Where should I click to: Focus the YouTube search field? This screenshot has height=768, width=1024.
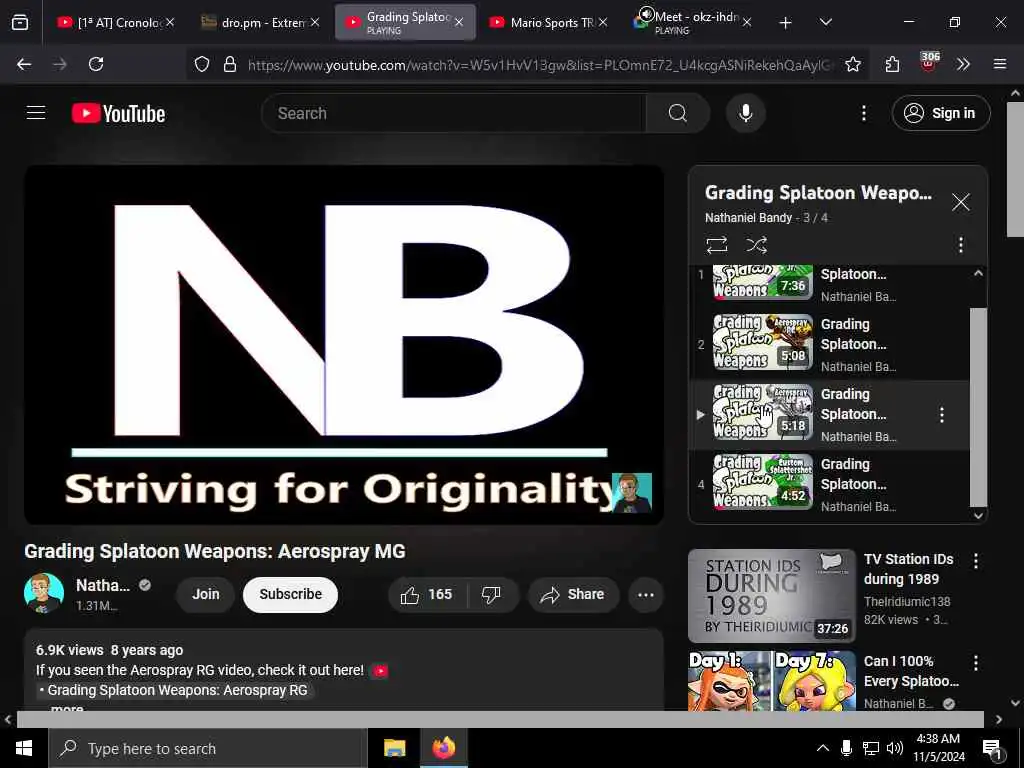[x=454, y=113]
